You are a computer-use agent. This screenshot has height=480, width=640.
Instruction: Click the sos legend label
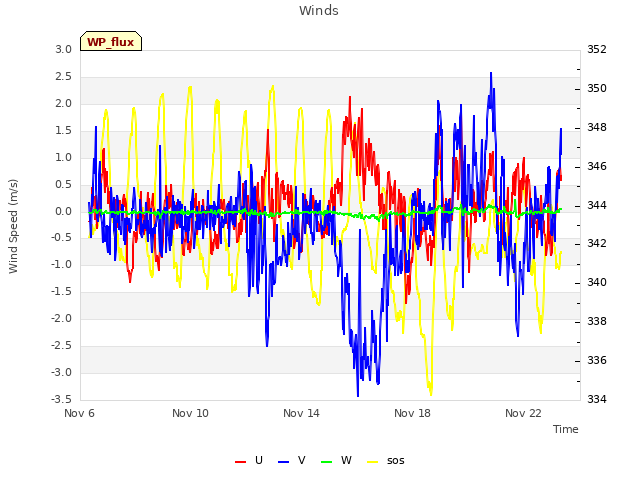point(396,461)
